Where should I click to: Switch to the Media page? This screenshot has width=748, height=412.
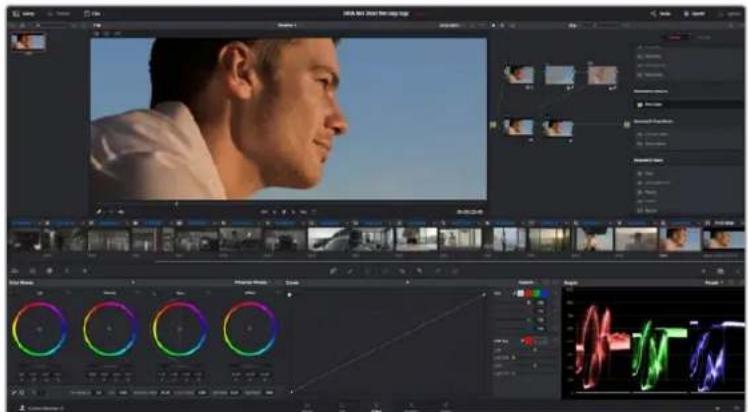pos(308,406)
